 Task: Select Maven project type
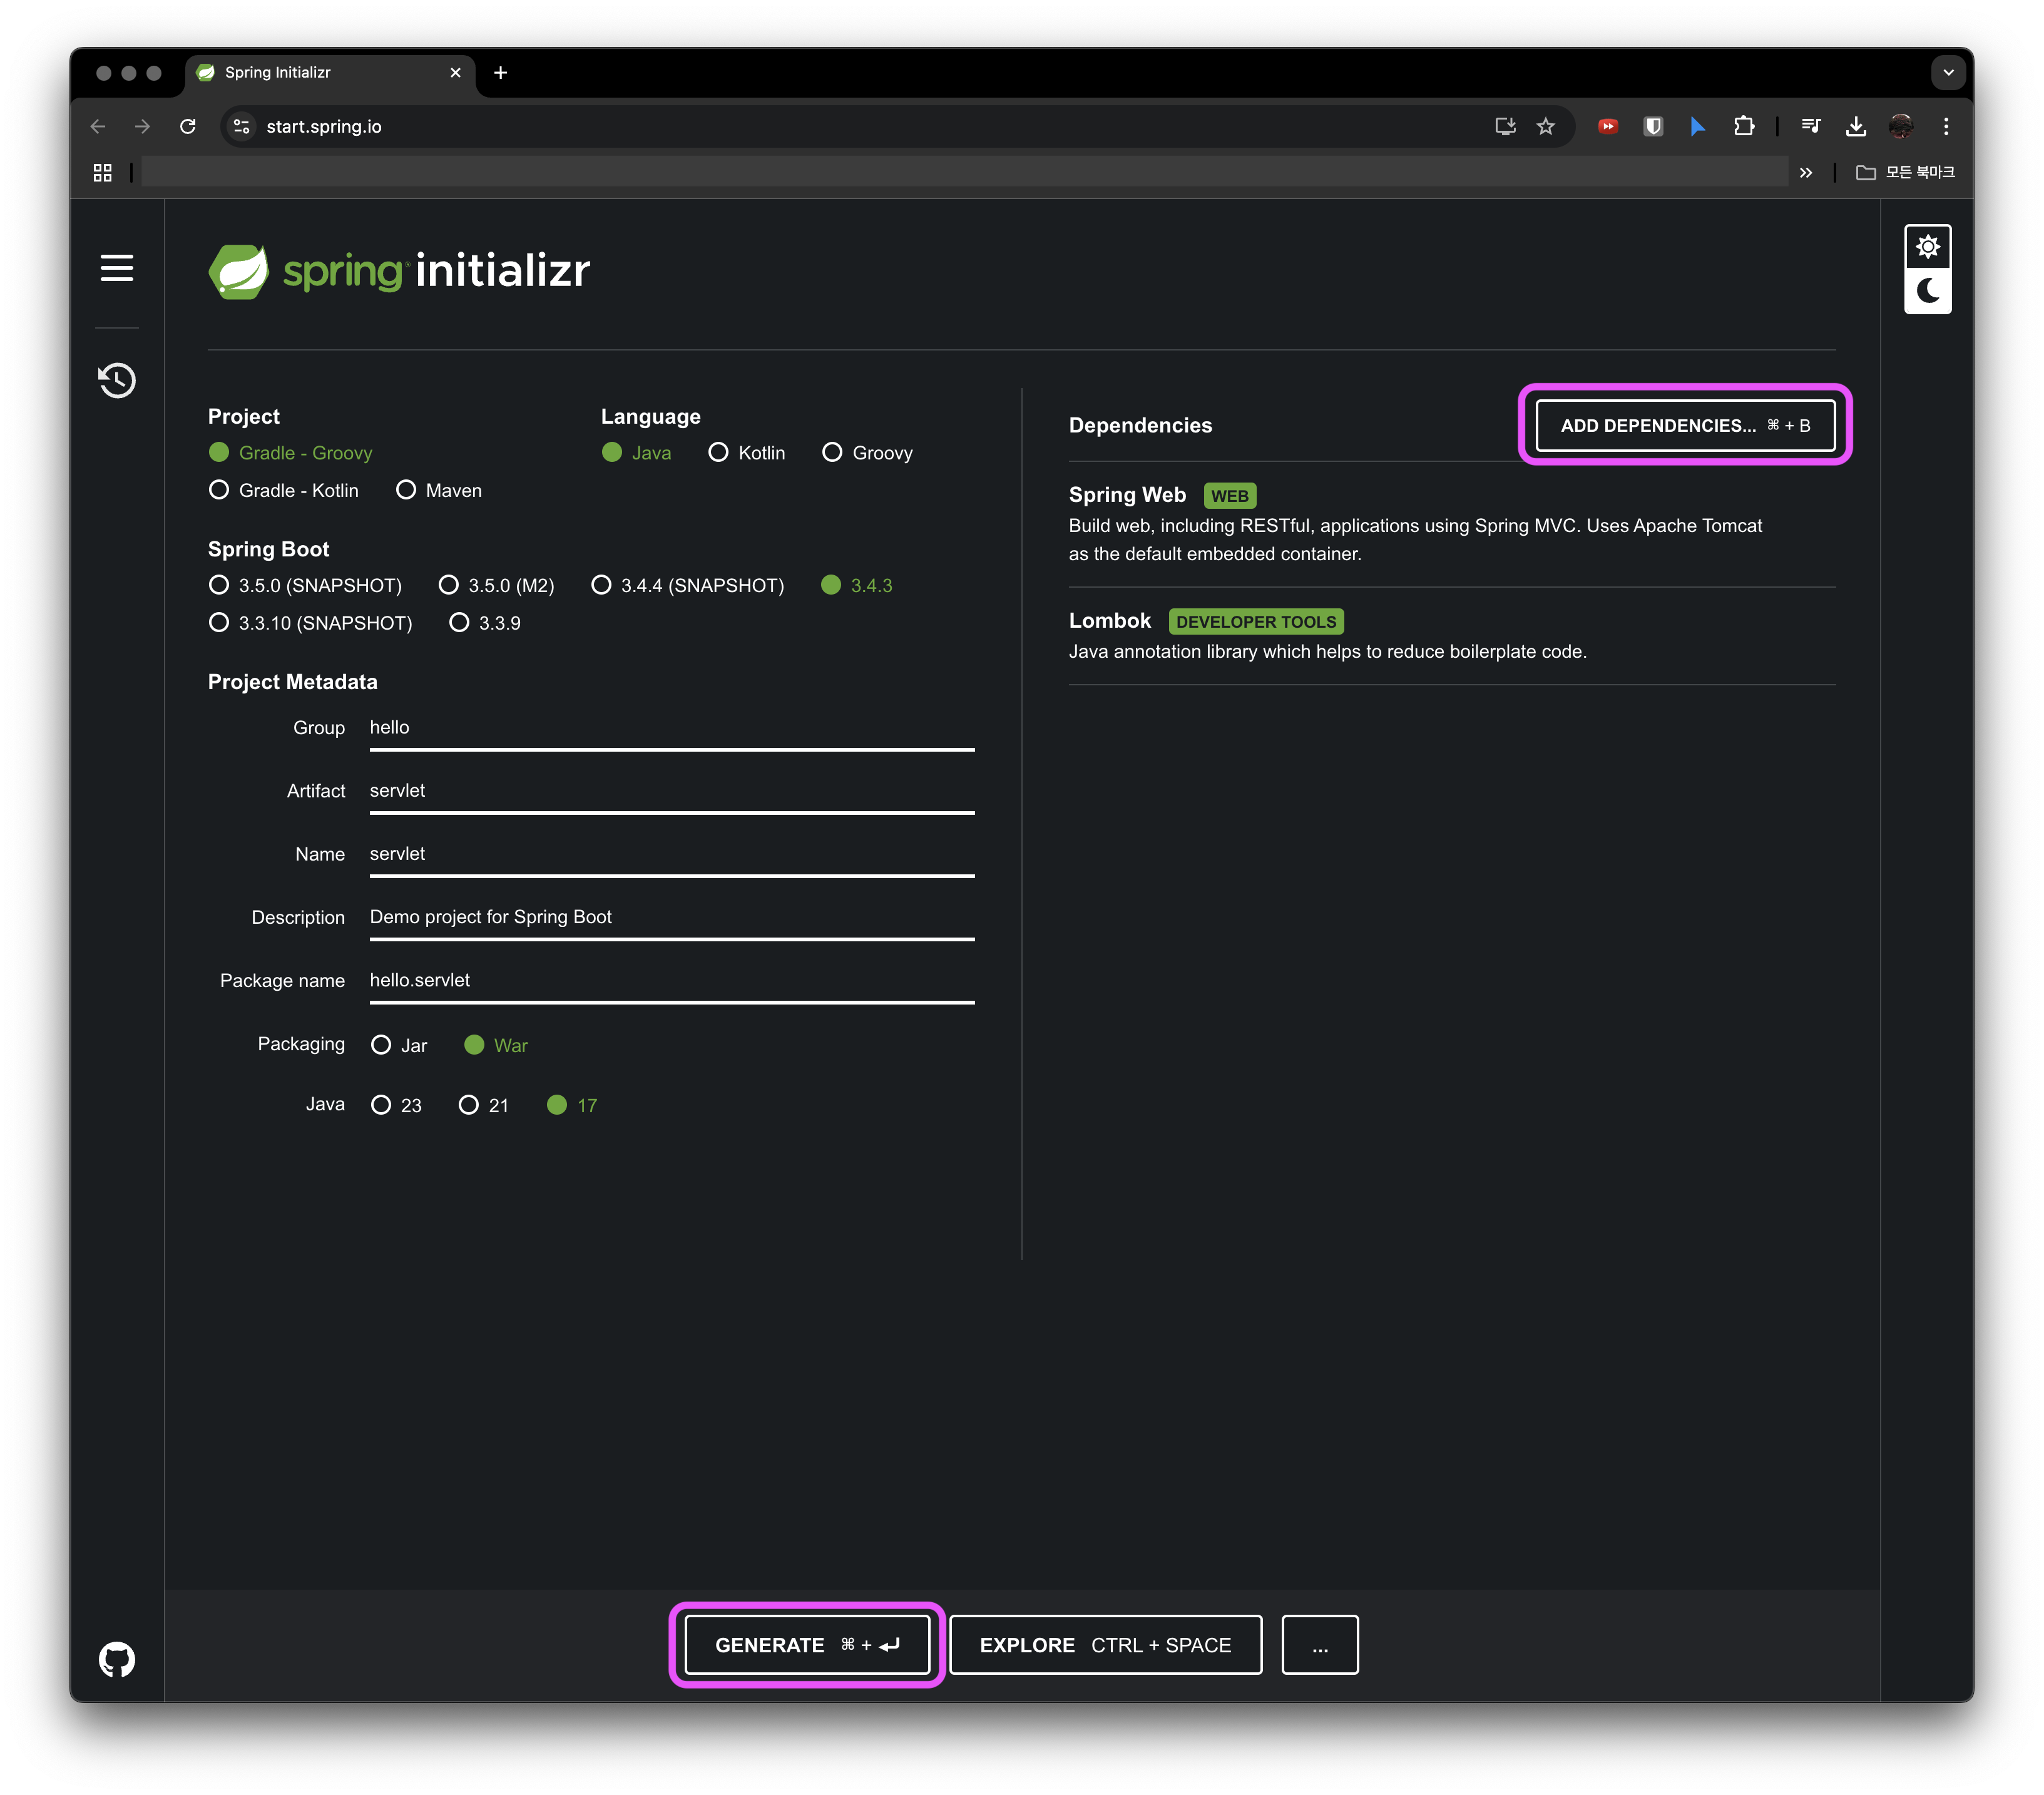(406, 490)
